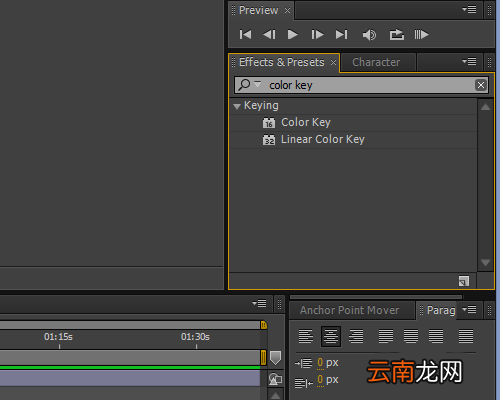
Task: Switch to Anchor Point Mover tab
Action: click(x=349, y=310)
